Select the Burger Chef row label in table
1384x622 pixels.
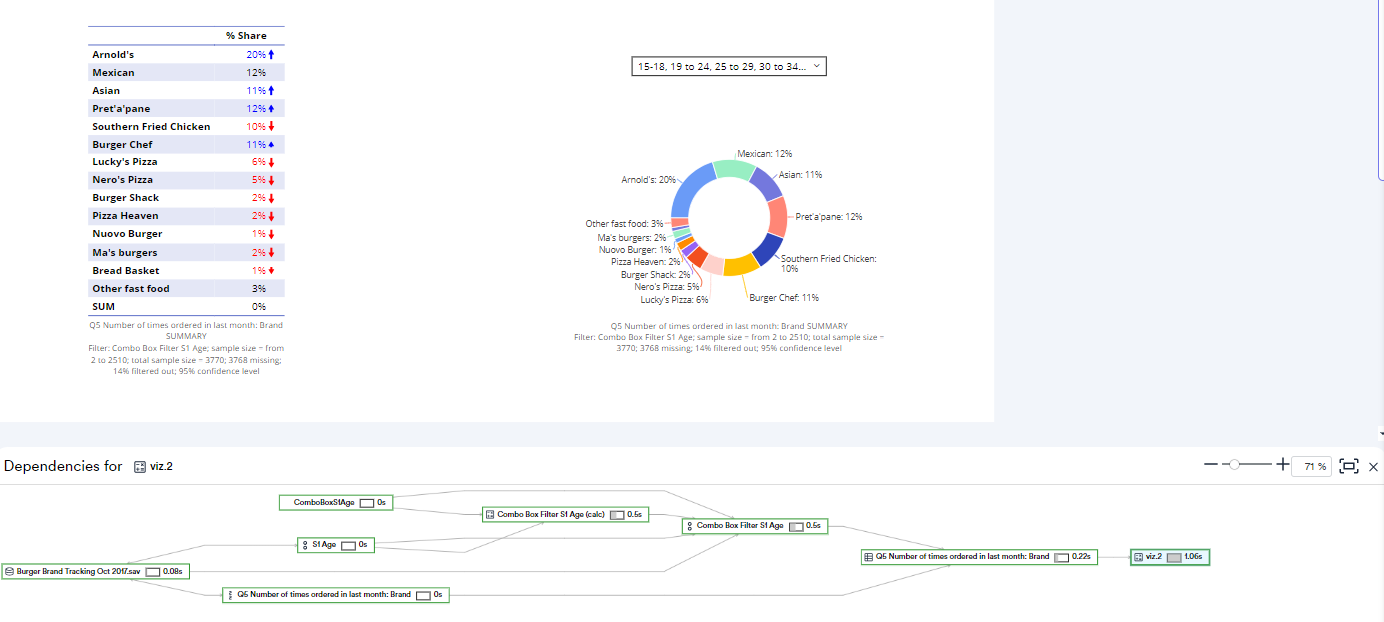[123, 144]
